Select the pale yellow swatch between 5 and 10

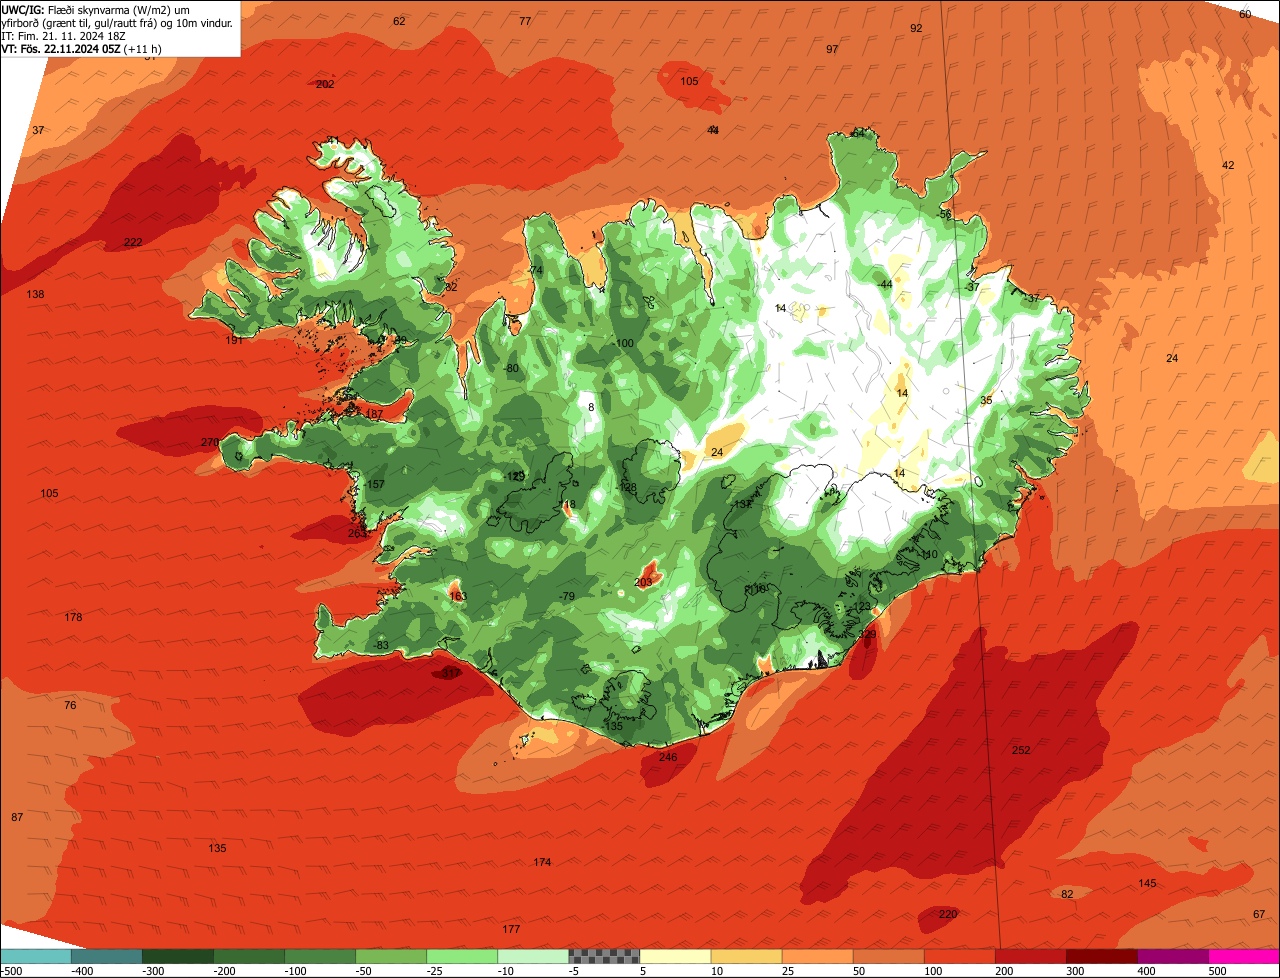(x=675, y=955)
